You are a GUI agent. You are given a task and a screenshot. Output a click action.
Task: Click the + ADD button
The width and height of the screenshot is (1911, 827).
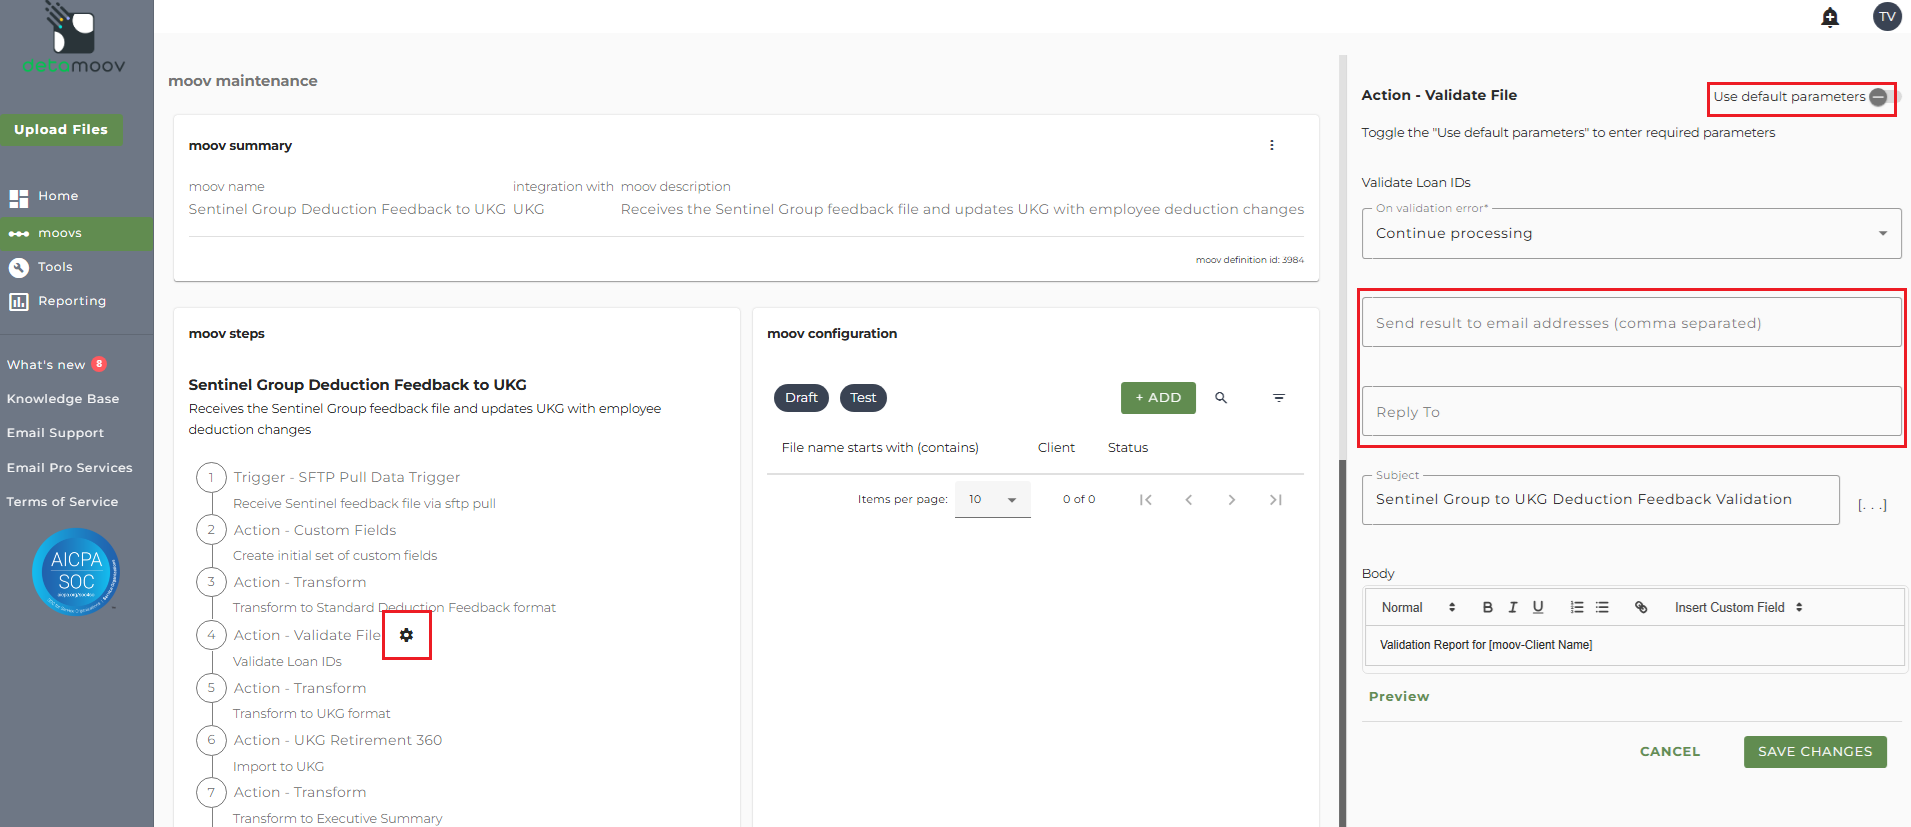point(1158,398)
